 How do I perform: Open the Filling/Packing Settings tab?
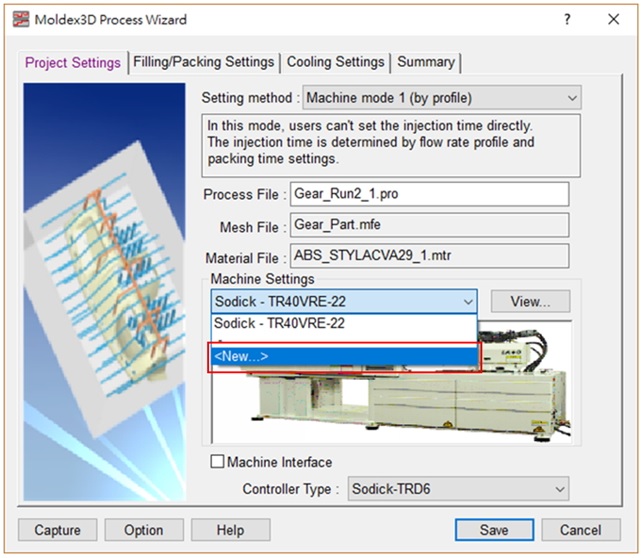point(203,62)
